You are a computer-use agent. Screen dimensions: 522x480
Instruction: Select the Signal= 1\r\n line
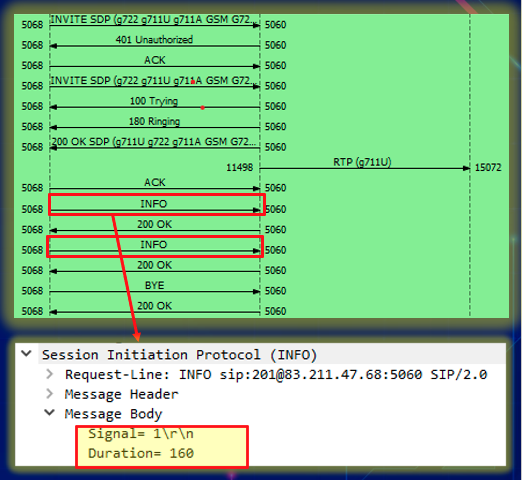point(141,434)
